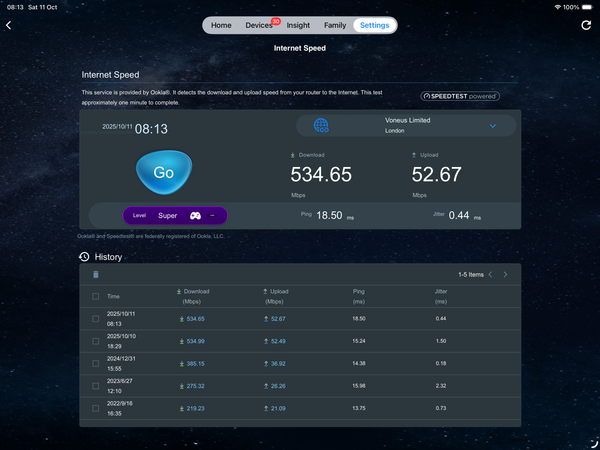Click the refresh icon in top bar
This screenshot has height=450, width=600.
(x=586, y=25)
